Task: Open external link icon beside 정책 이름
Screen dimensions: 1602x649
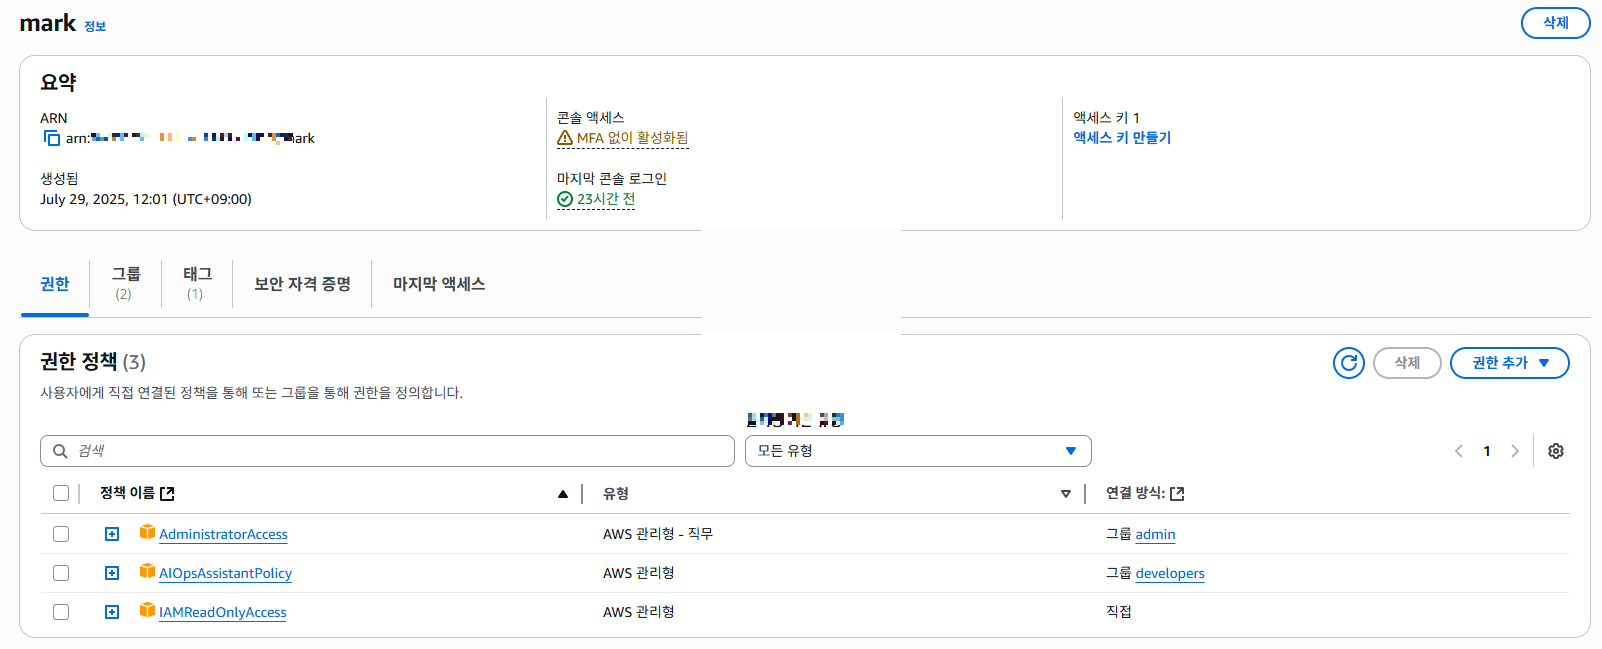Action: pyautogui.click(x=167, y=494)
